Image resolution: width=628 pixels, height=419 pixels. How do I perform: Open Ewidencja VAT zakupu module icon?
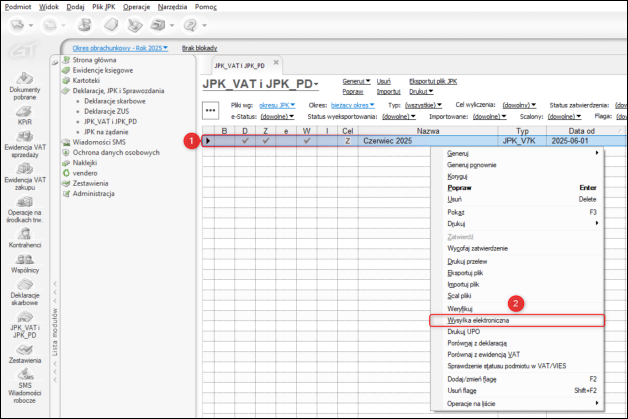(x=24, y=169)
